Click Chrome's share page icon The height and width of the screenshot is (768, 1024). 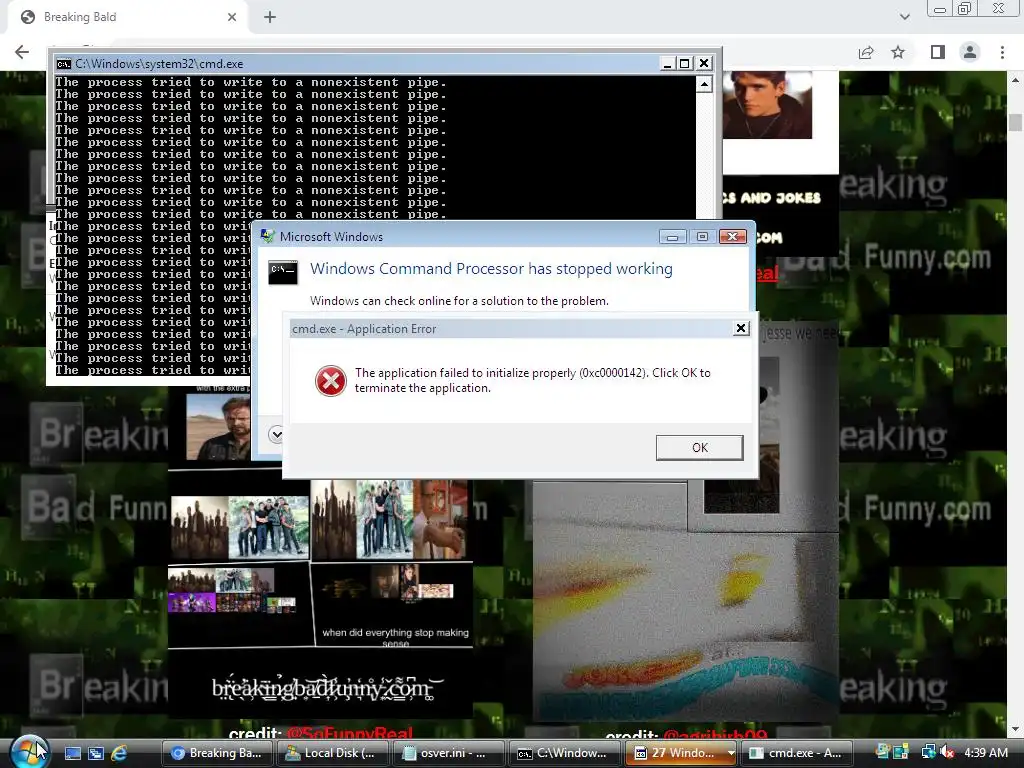pyautogui.click(x=866, y=52)
